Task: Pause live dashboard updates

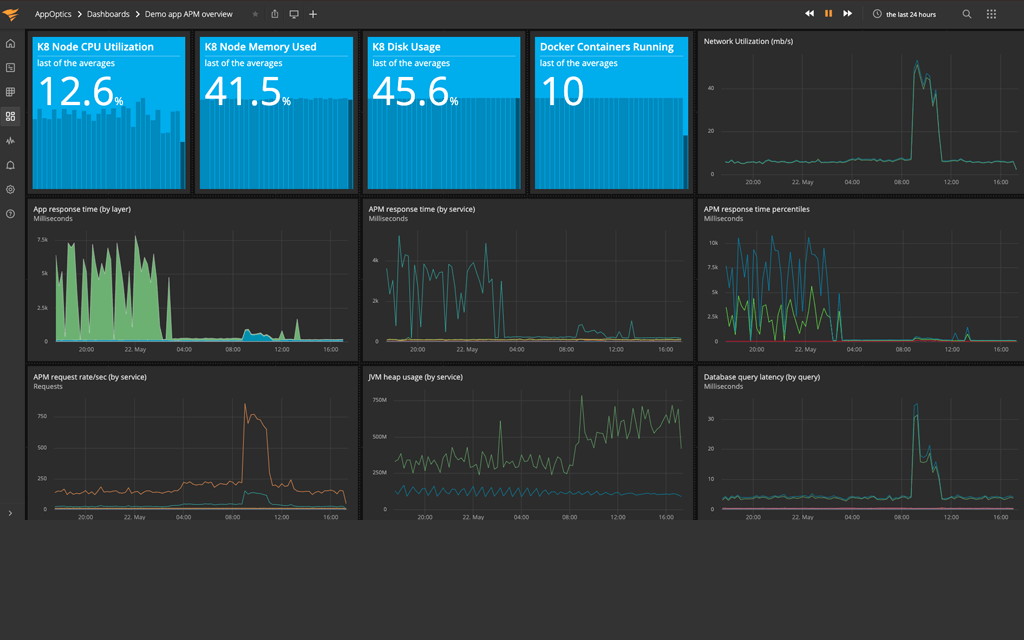Action: (828, 14)
